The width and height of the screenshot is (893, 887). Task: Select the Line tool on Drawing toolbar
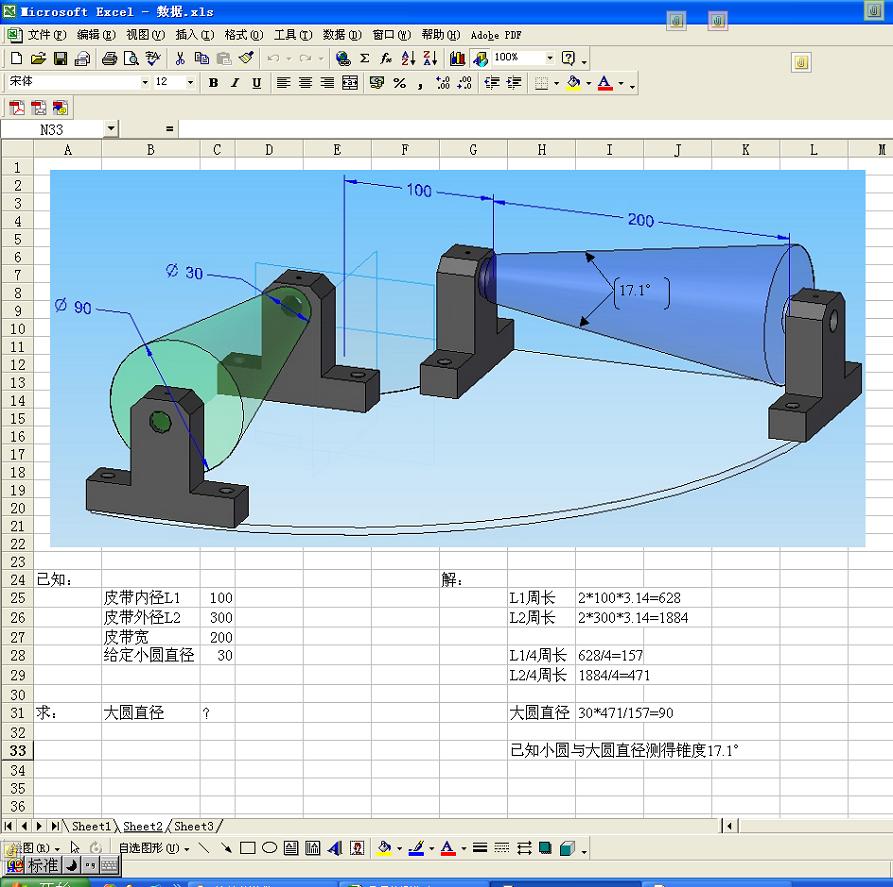coord(204,848)
